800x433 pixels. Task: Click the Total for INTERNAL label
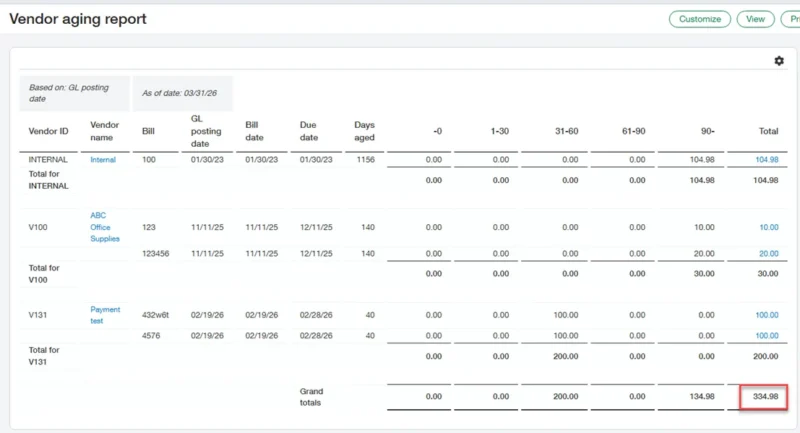pos(48,180)
